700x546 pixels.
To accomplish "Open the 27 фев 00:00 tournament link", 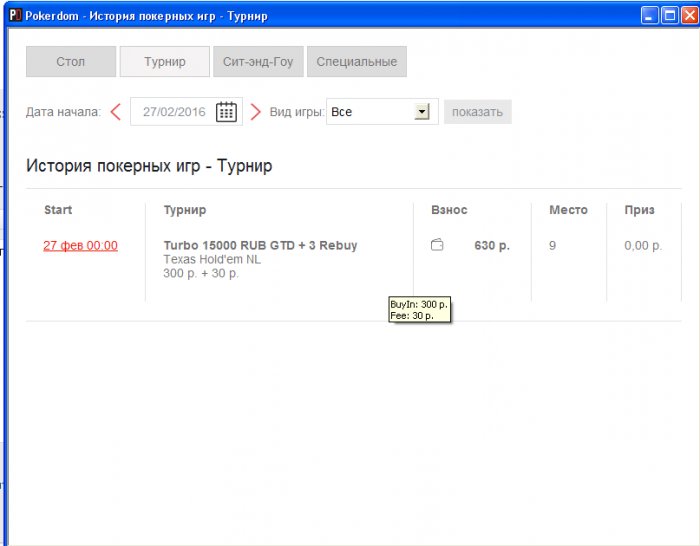I will point(80,246).
